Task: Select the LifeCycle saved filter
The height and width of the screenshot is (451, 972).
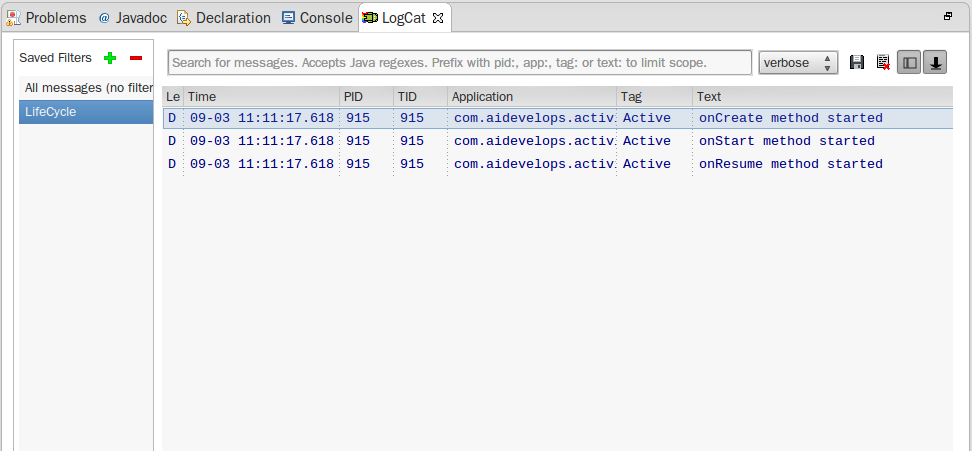Action: pos(86,112)
